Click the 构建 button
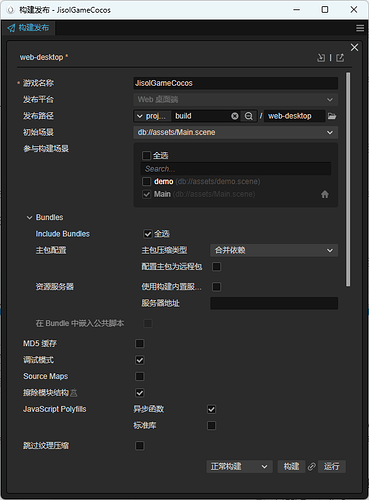 (291, 466)
